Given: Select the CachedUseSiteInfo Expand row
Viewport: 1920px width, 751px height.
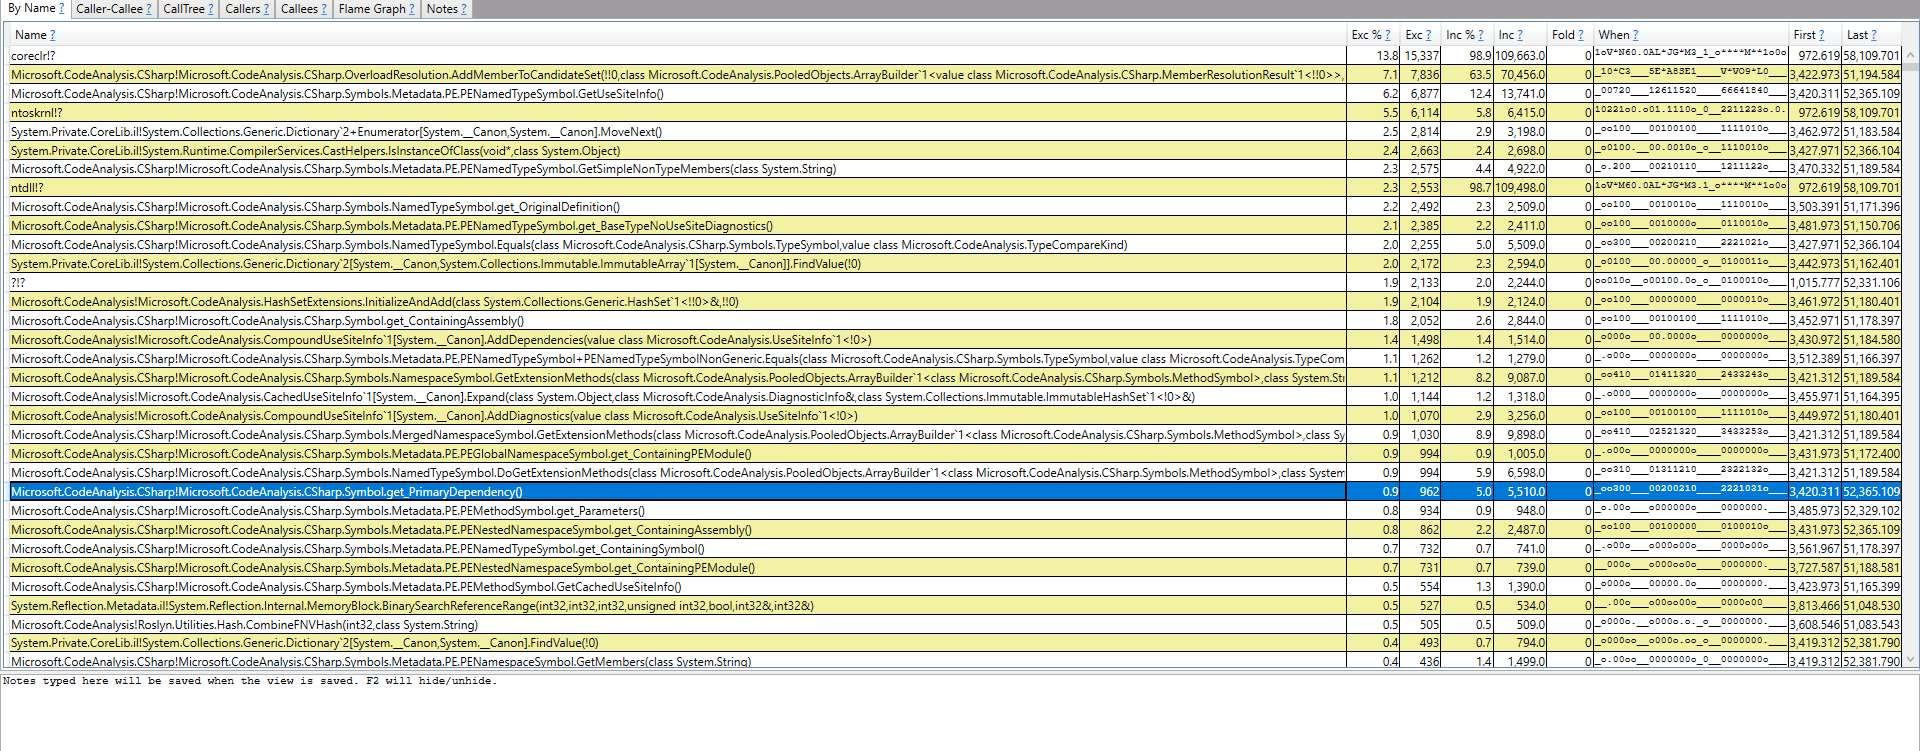Looking at the screenshot, I should [955, 397].
